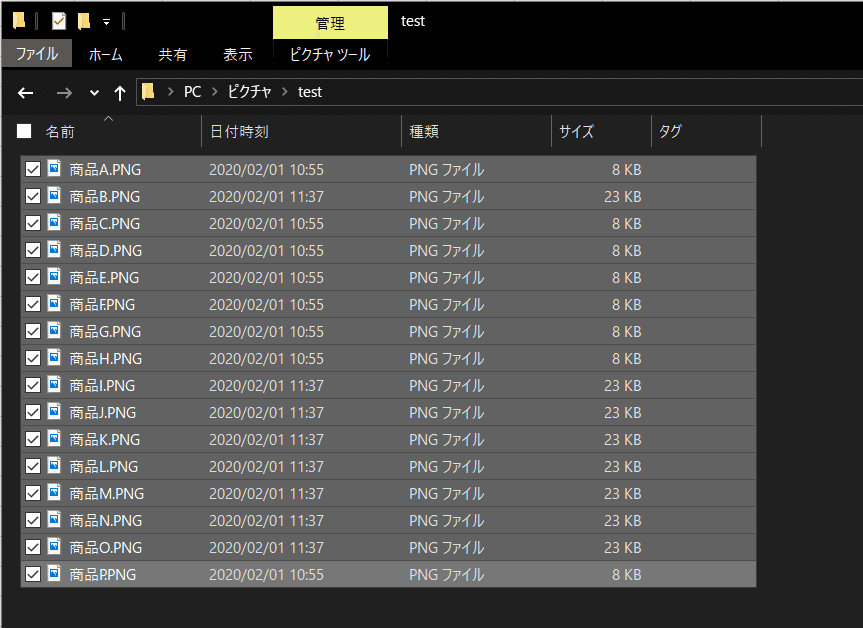Click the 商品B.PNG file icon
863x628 pixels.
pos(54,195)
